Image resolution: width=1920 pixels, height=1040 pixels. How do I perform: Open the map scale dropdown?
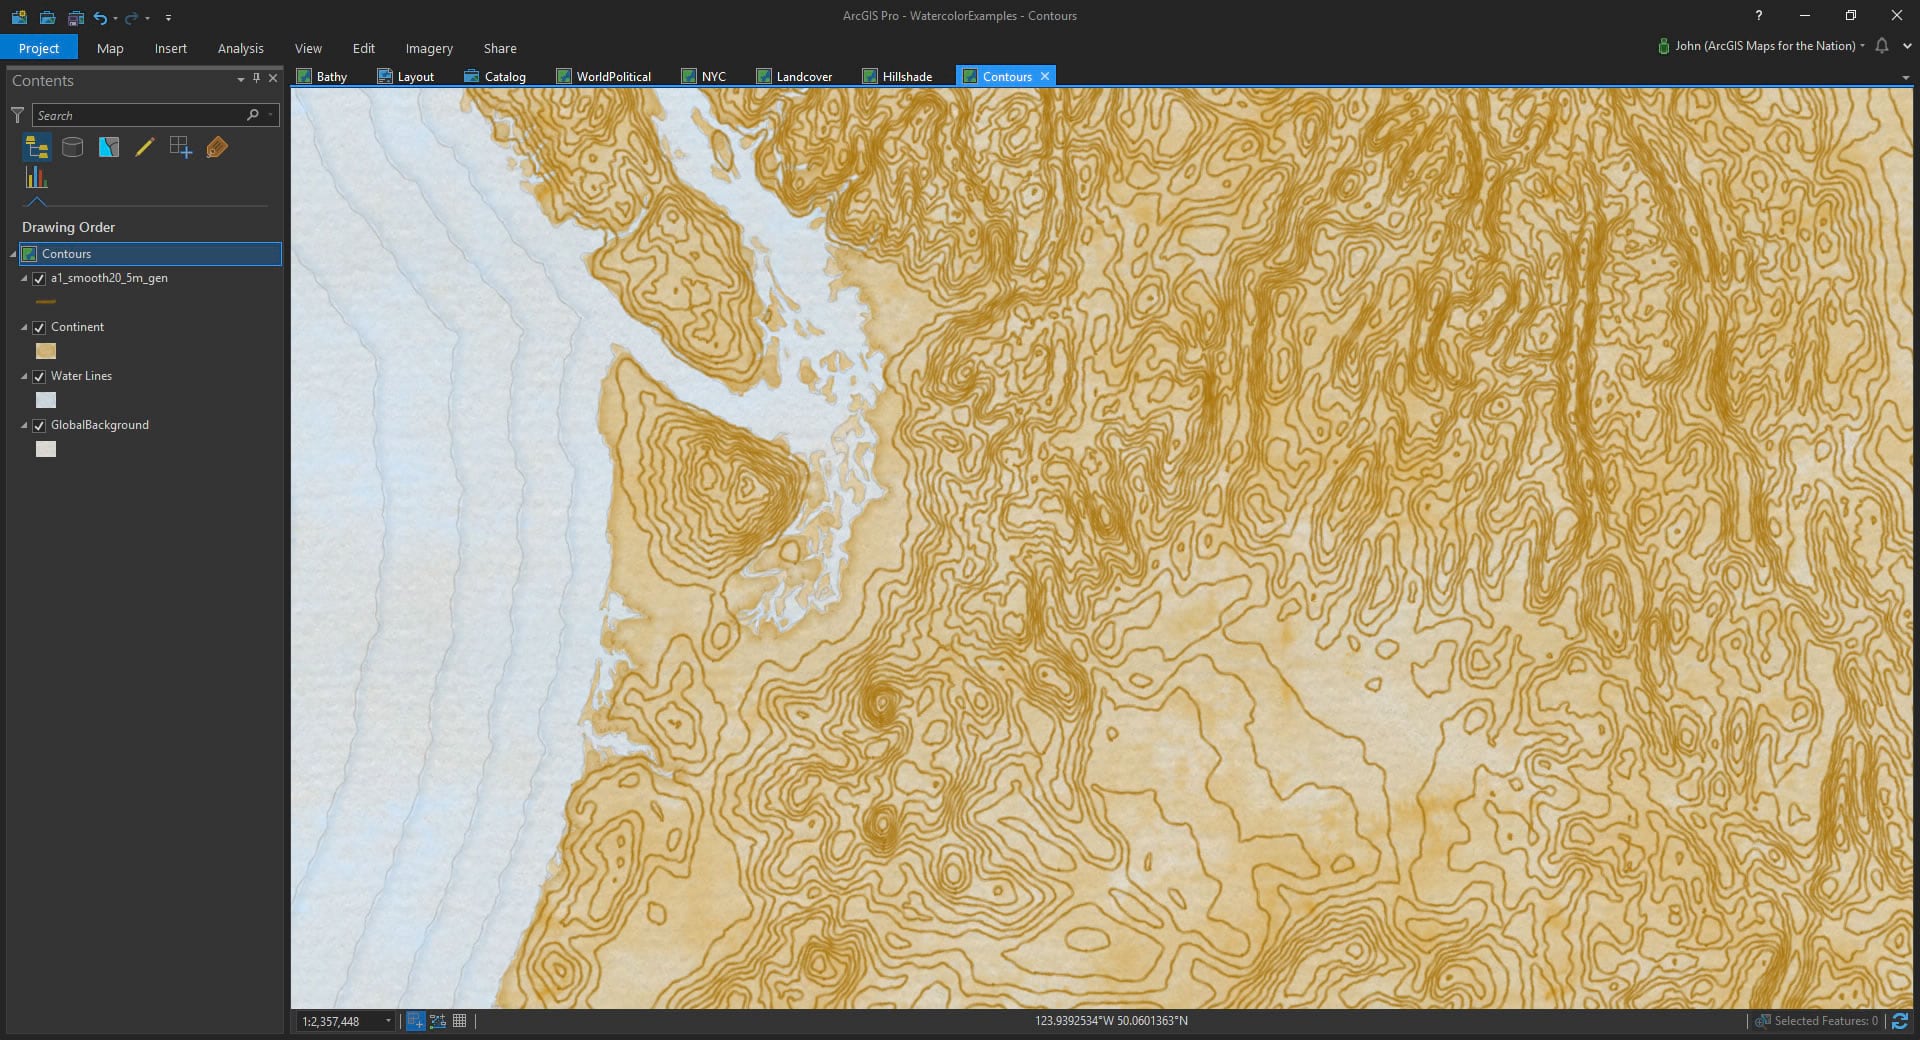point(388,1021)
